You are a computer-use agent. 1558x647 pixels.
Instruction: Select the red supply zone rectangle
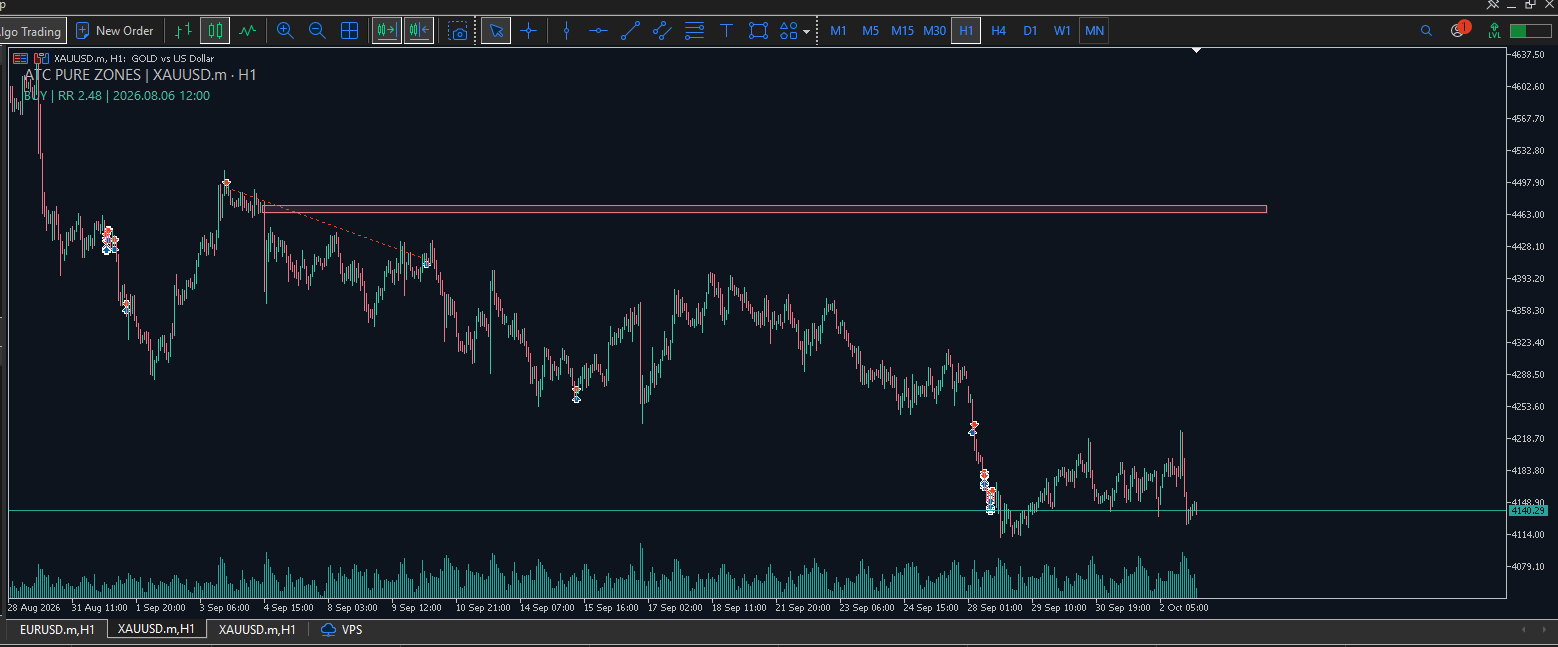tap(765, 209)
